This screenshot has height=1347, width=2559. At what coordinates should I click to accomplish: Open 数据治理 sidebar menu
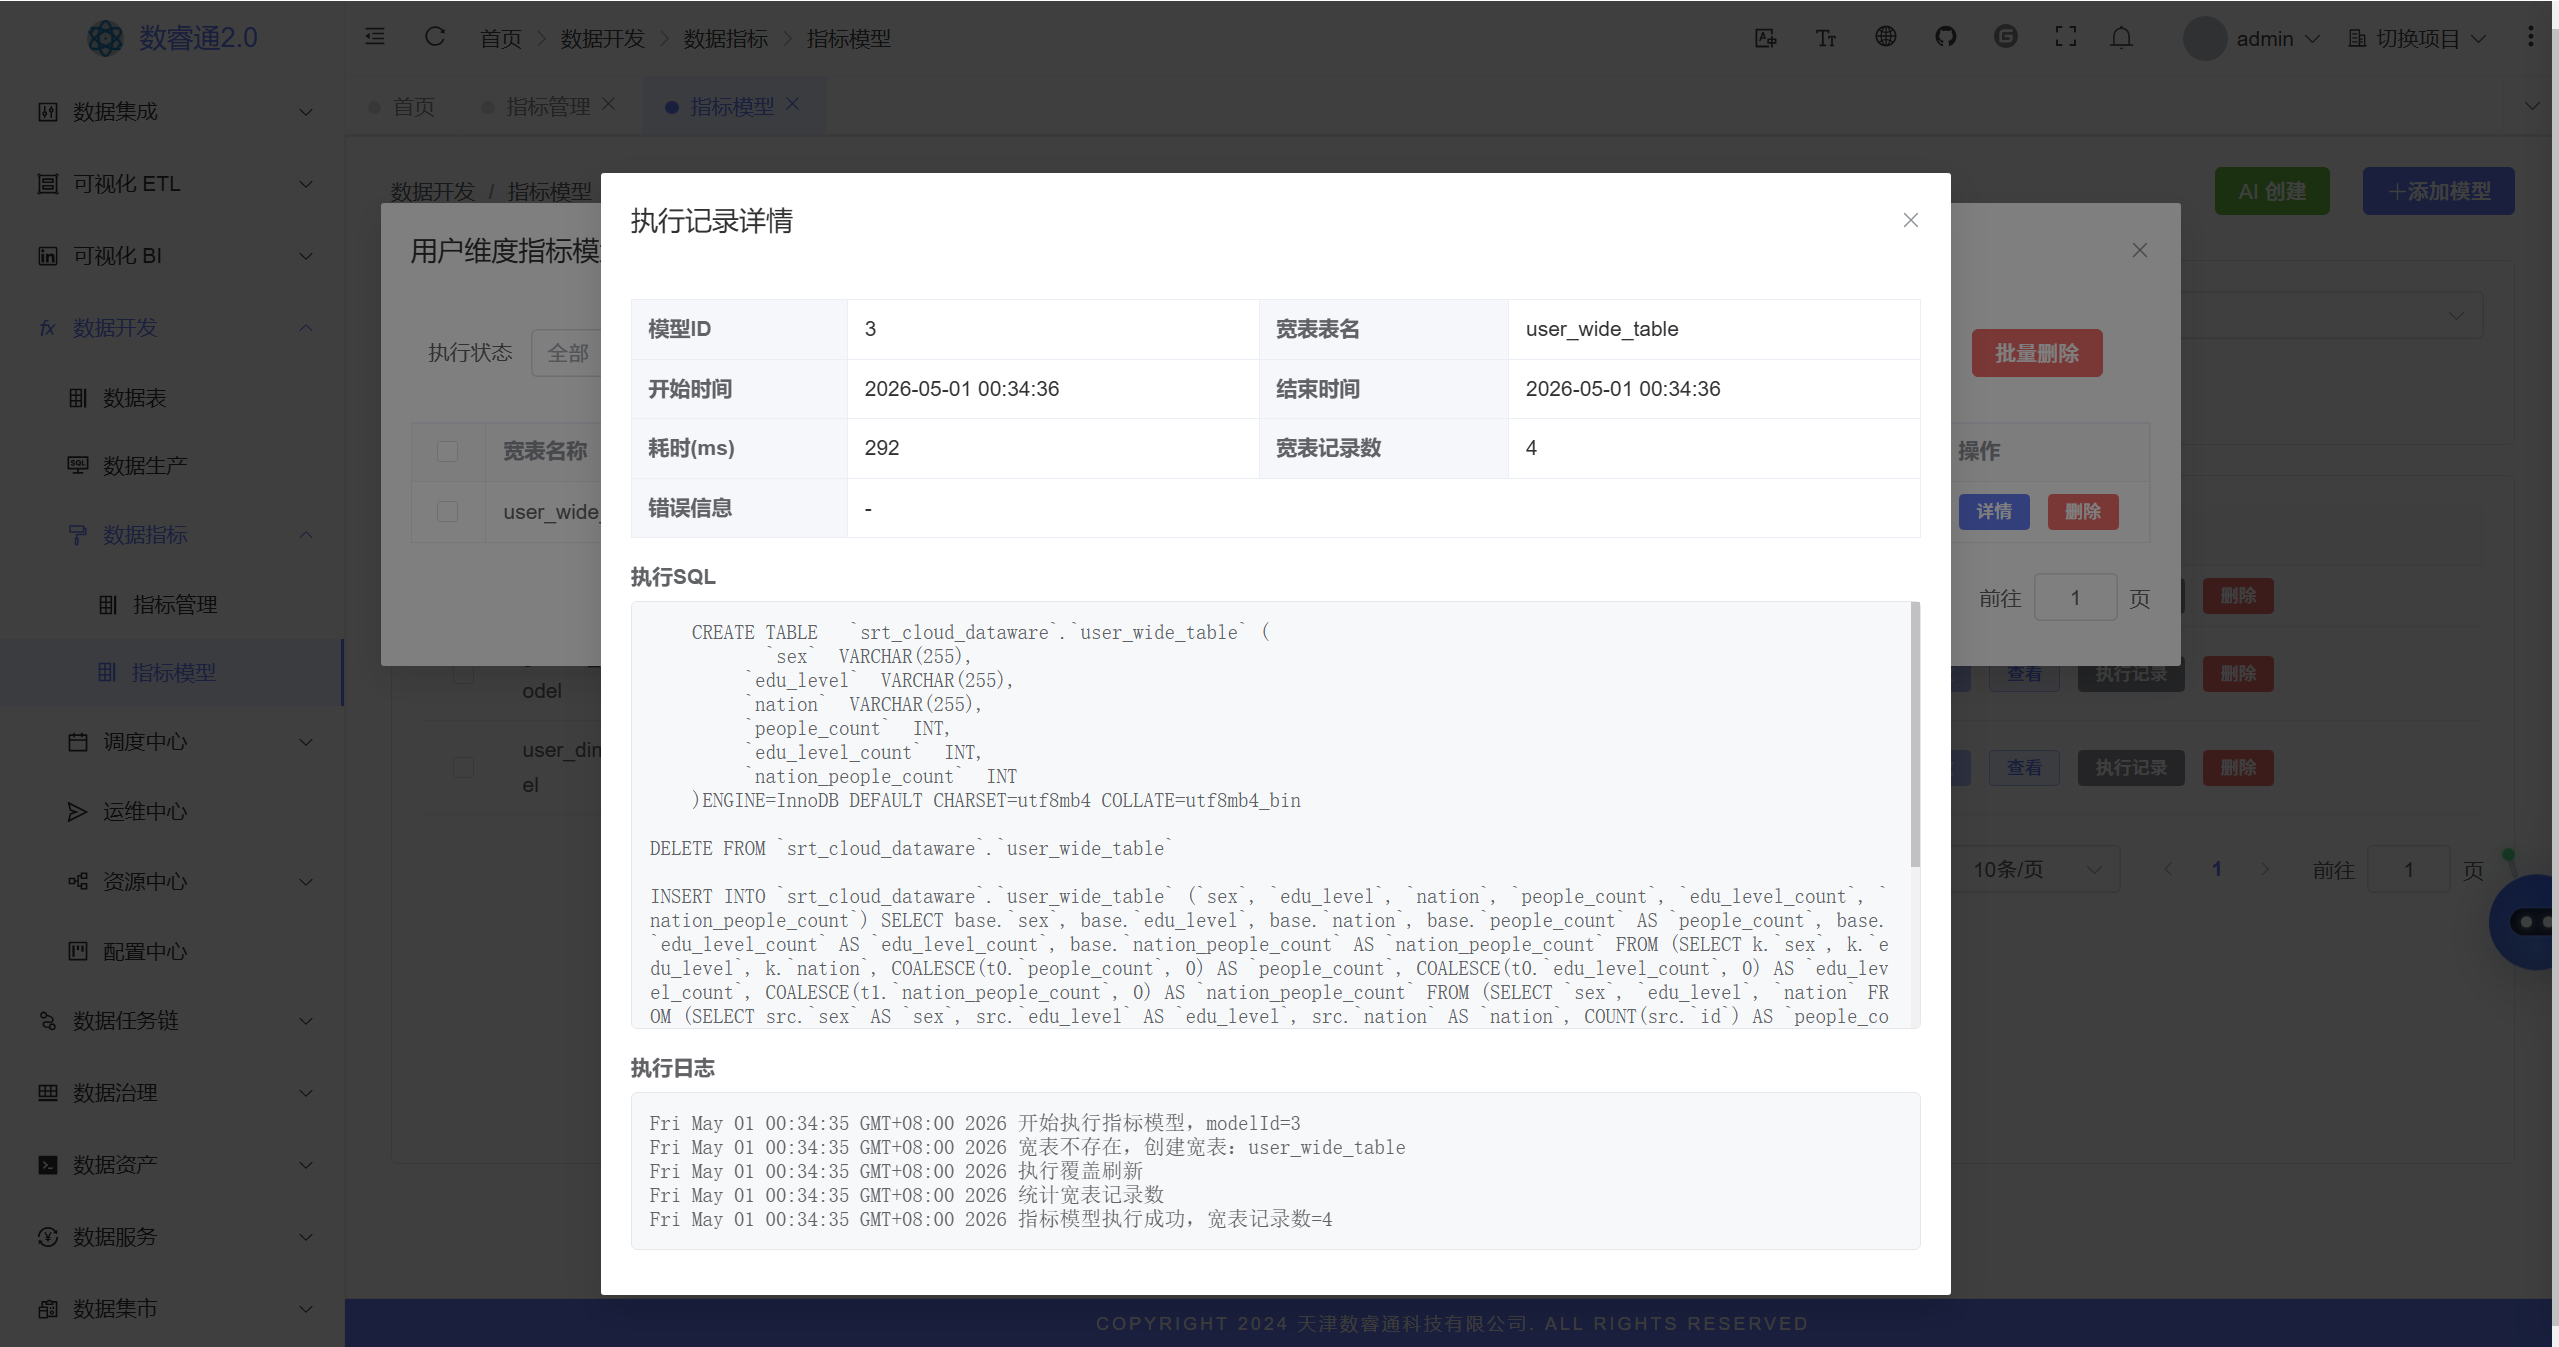(x=172, y=1092)
